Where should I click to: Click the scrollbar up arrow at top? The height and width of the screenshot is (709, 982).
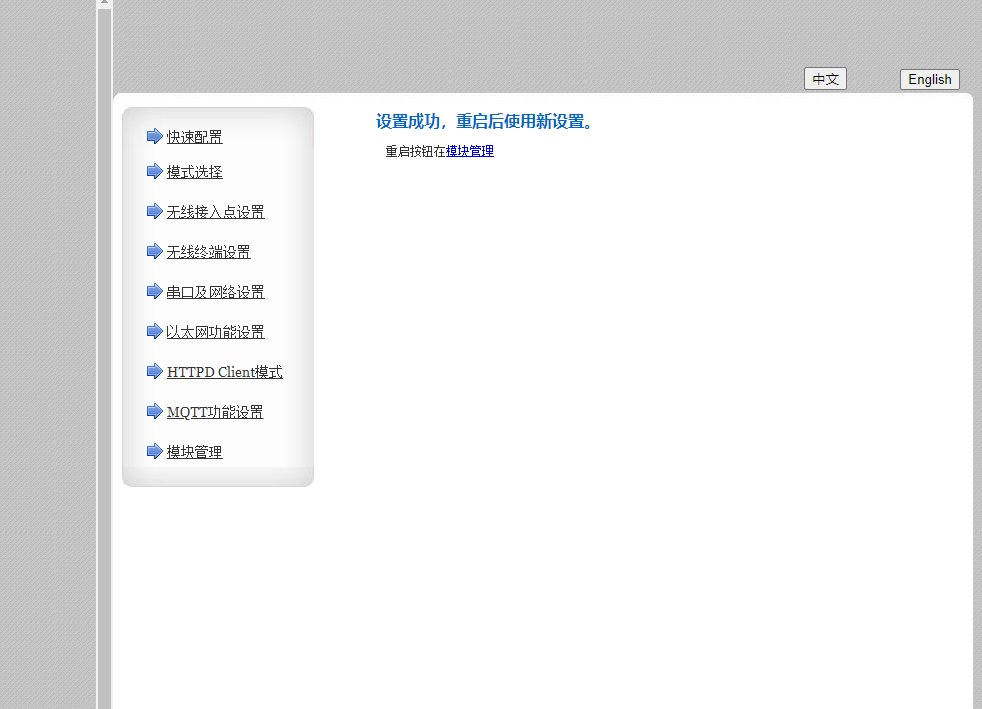tap(104, 4)
